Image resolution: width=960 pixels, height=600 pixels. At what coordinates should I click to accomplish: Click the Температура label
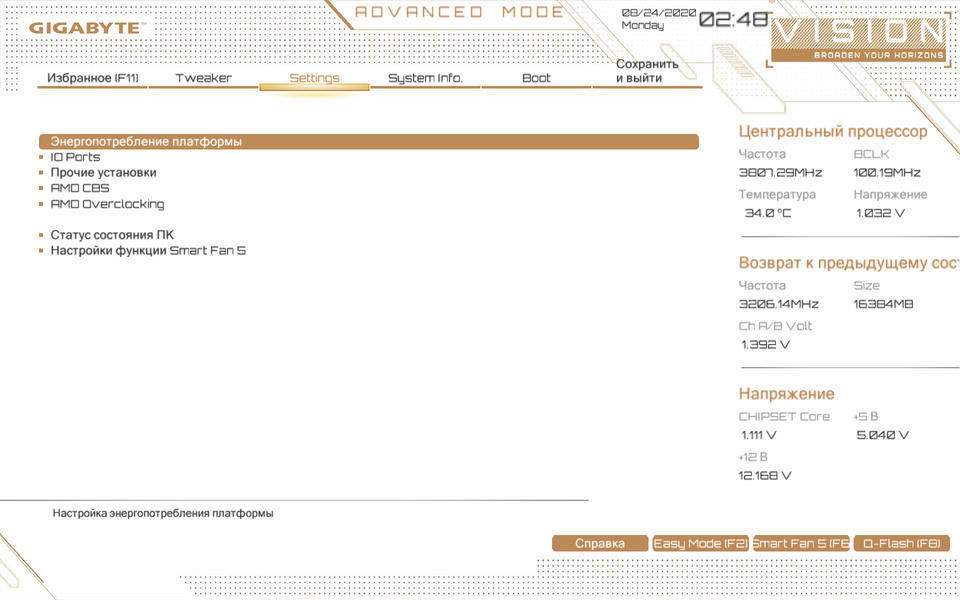[778, 195]
